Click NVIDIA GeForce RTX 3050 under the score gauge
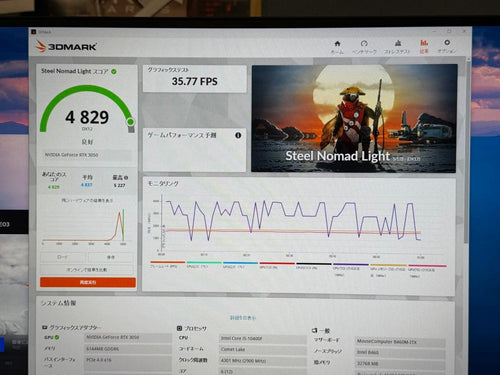Viewport: 500px width, 375px height. [x=71, y=155]
